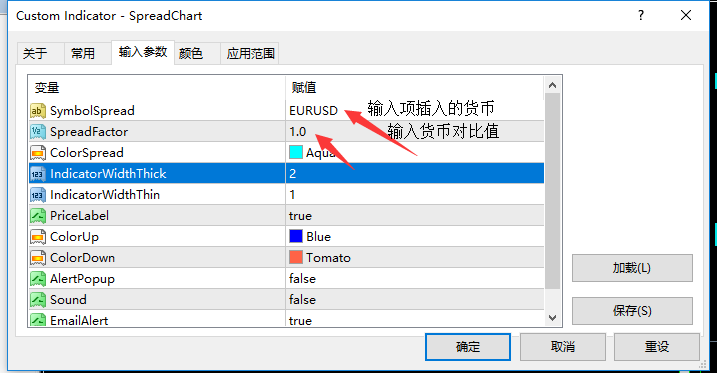The height and width of the screenshot is (373, 717).
Task: Click the EmailAlert true value
Action: [x=300, y=320]
